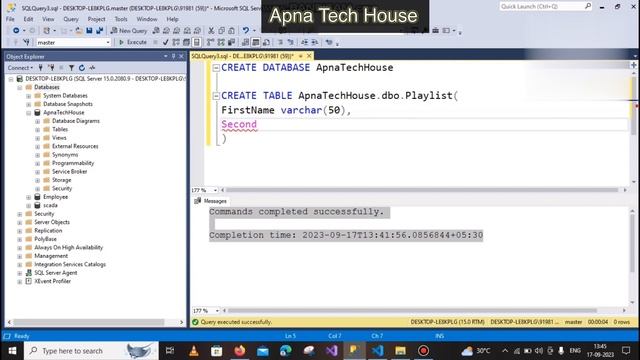Click the Windows Start button
Viewport: 640px width, 360px height.
coord(12,351)
